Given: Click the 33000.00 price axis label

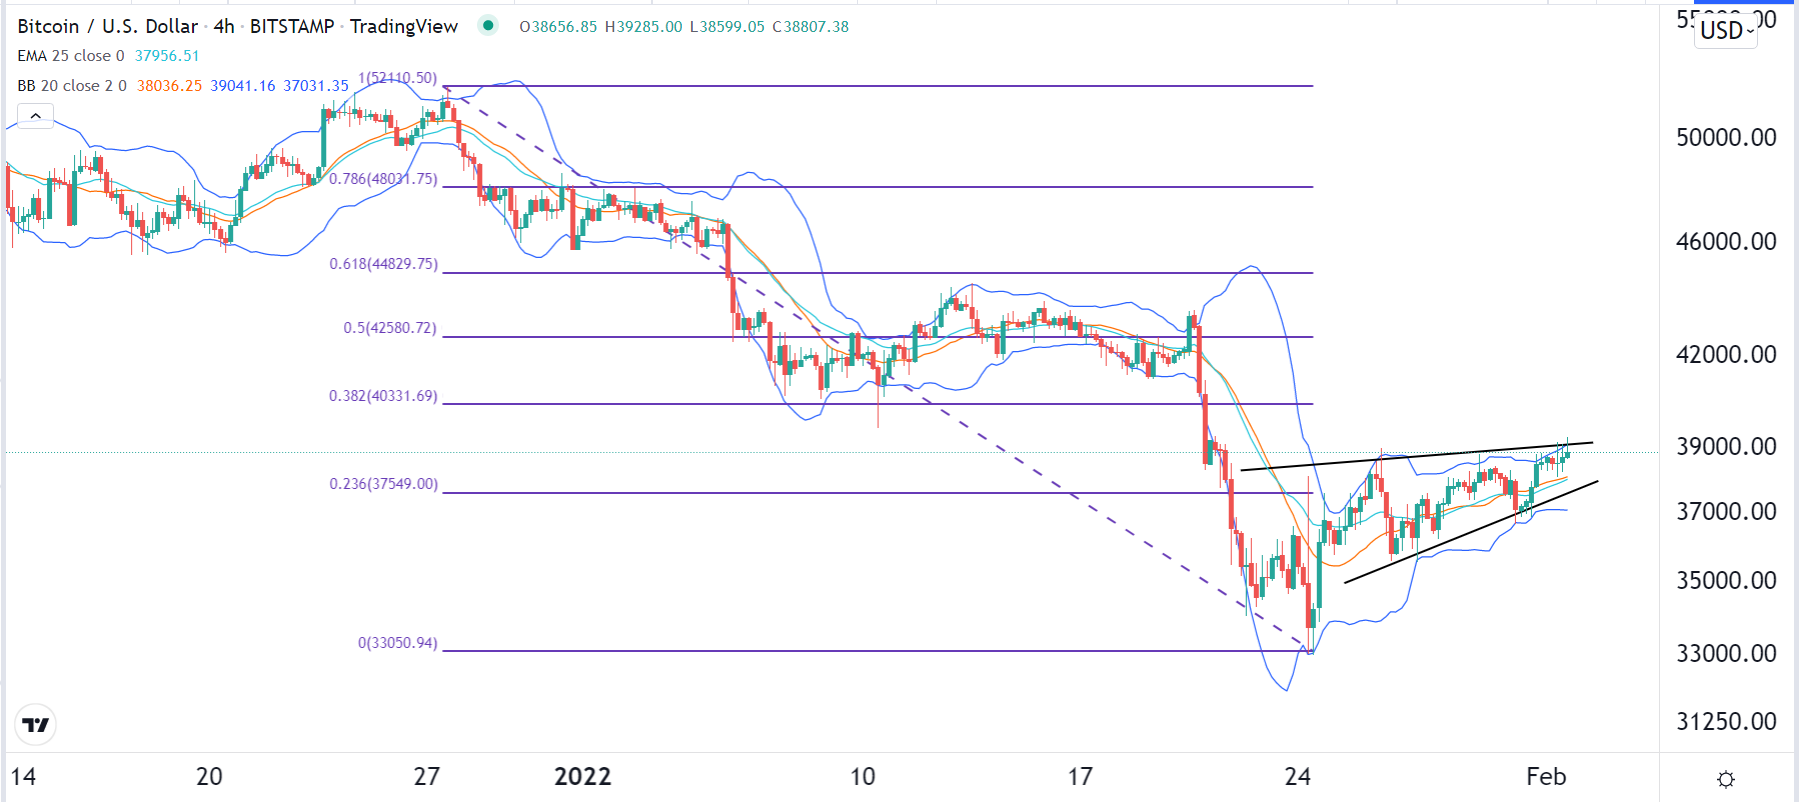Looking at the screenshot, I should [1726, 654].
